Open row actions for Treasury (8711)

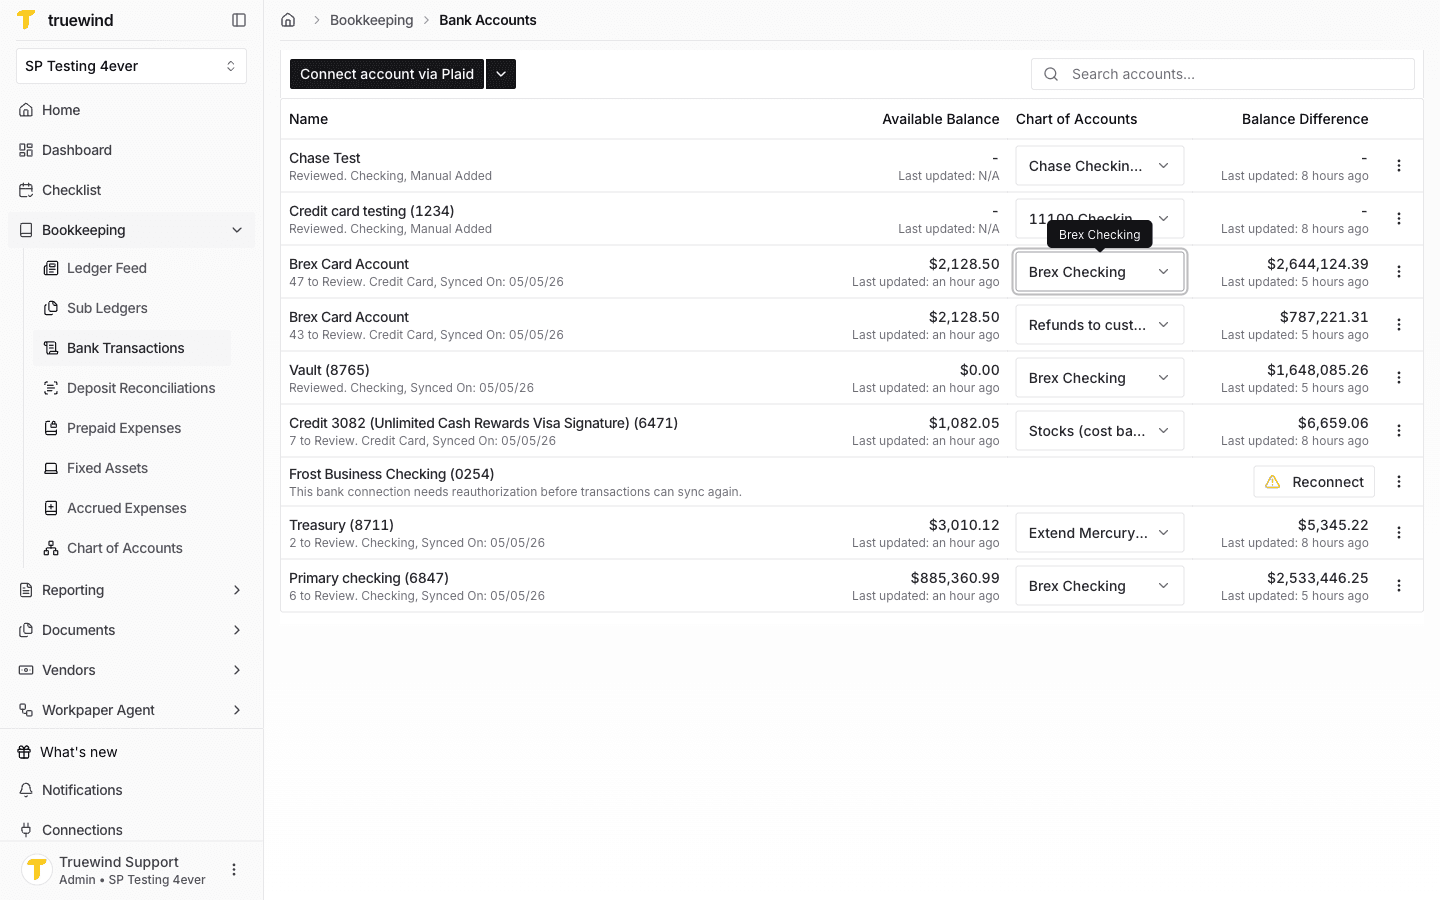tap(1399, 533)
